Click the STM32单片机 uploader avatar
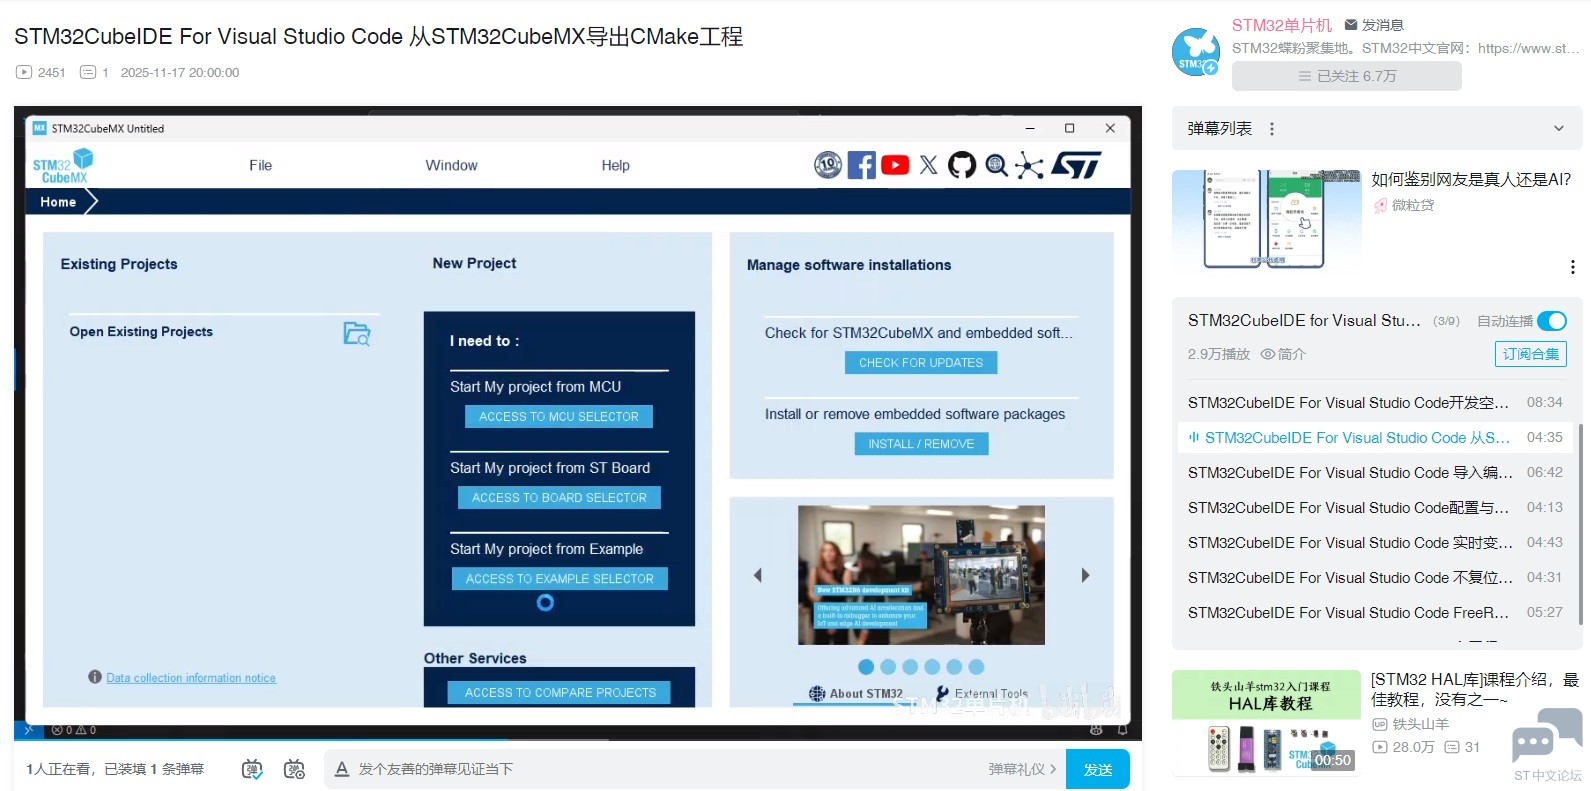The height and width of the screenshot is (791, 1591). point(1196,52)
